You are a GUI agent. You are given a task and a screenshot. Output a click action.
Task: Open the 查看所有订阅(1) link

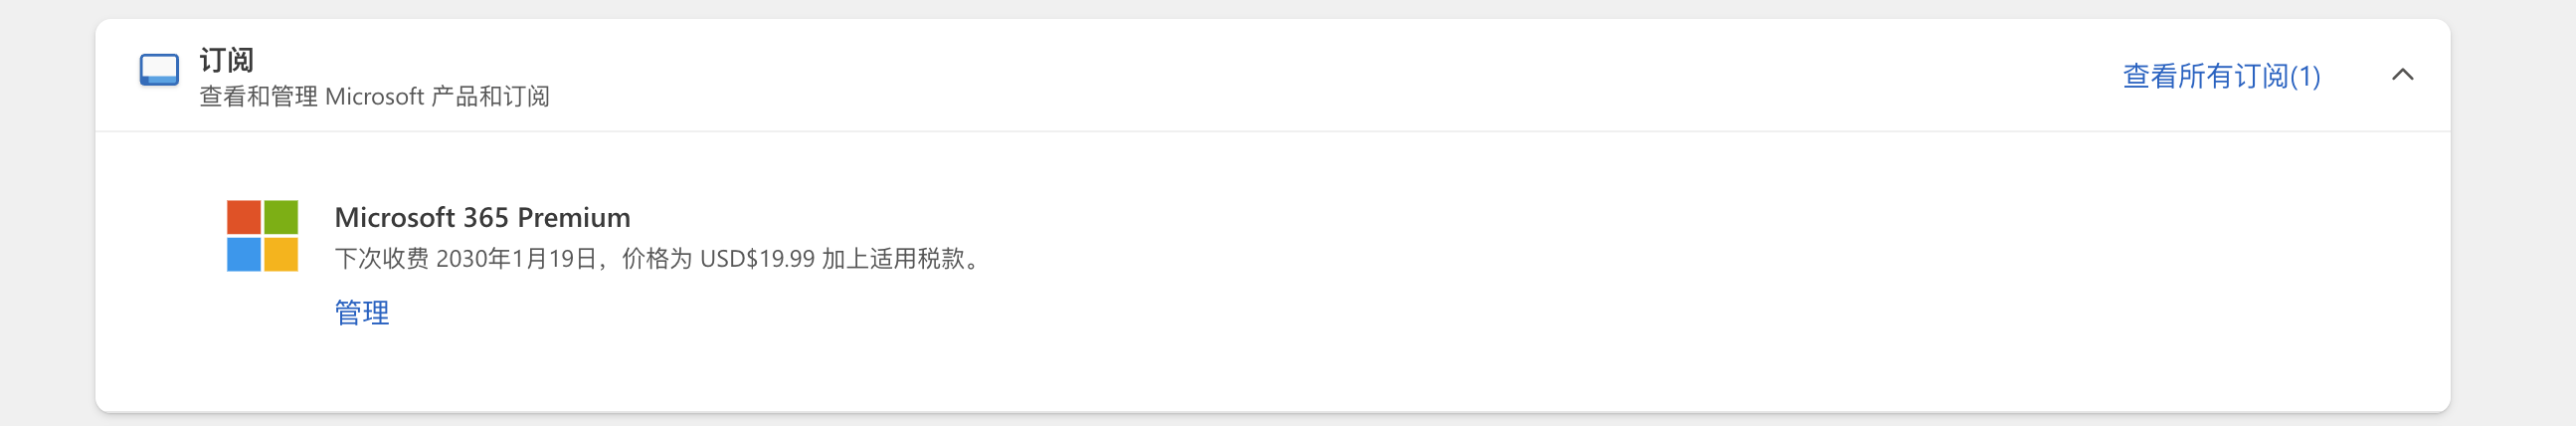pos(2221,76)
